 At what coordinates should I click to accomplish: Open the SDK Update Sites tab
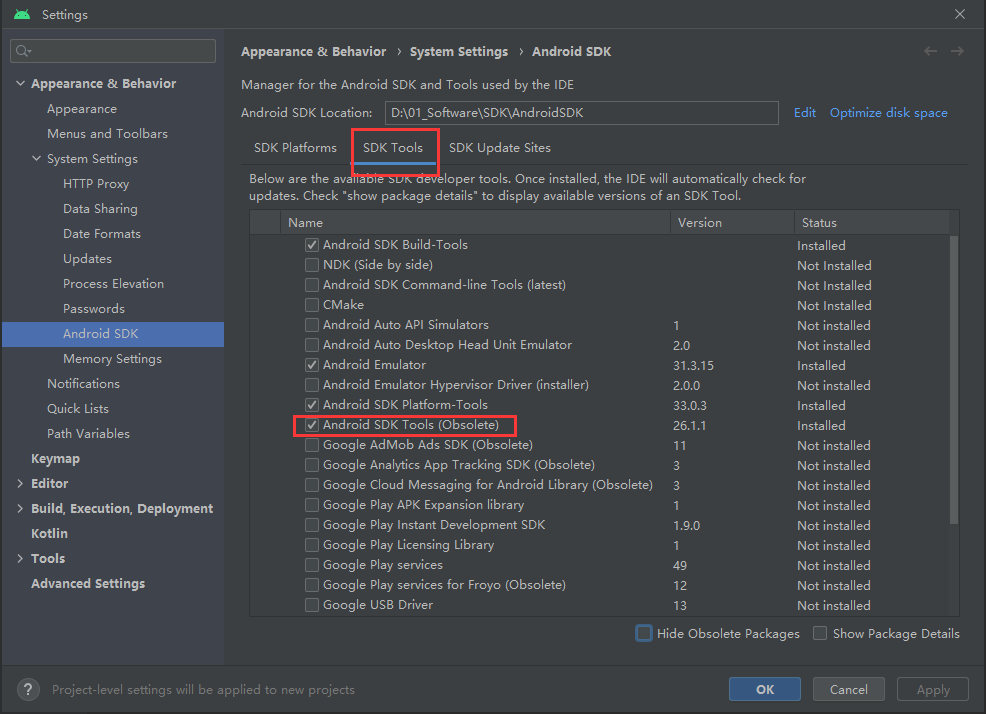[x=499, y=148]
